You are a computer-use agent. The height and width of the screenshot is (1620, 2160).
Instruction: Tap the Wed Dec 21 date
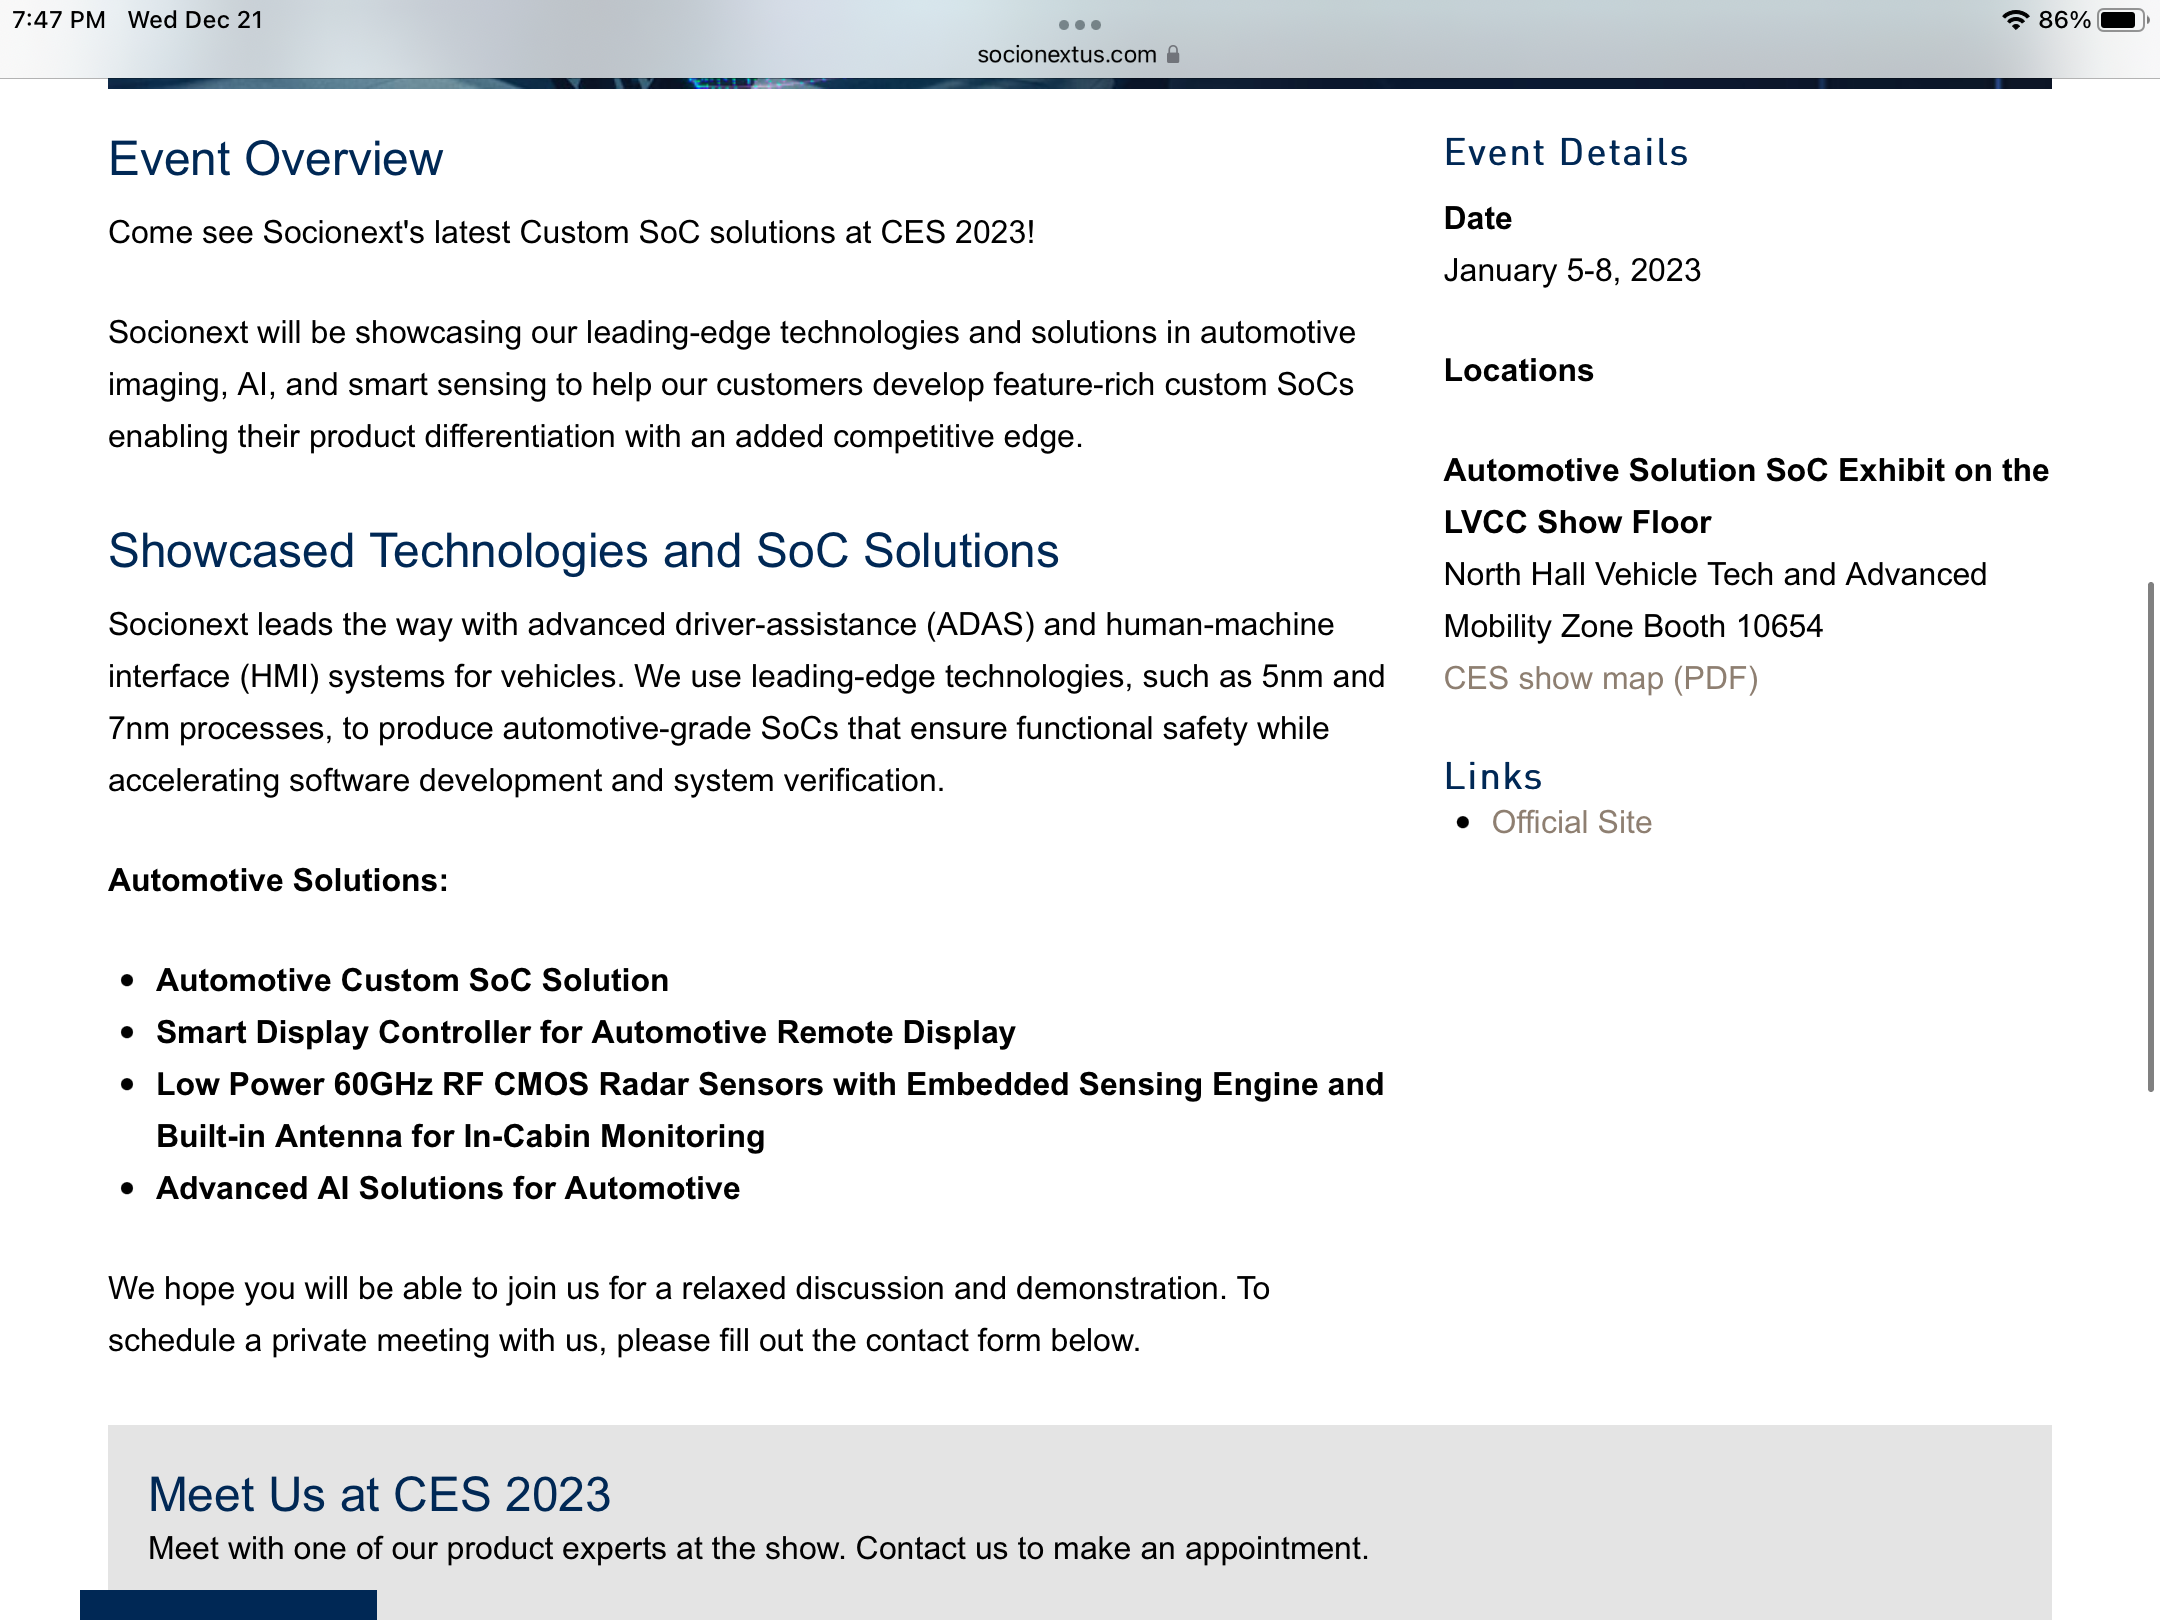pos(195,20)
